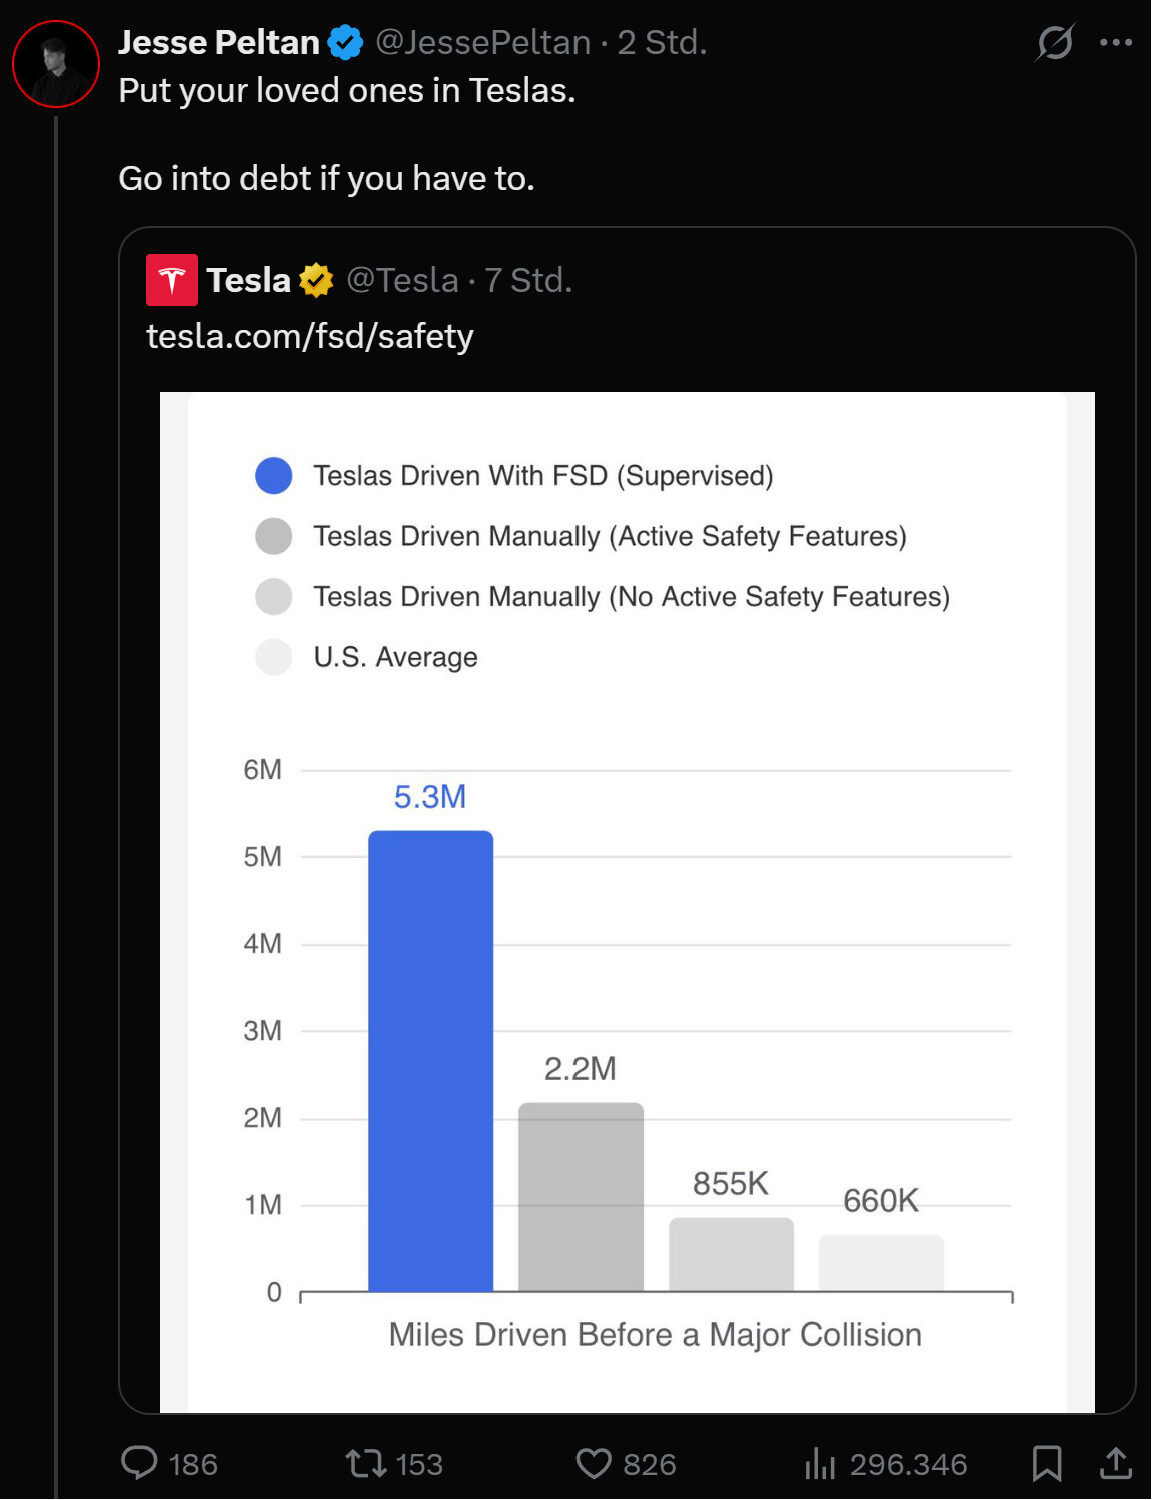
Task: Click the 2.2M gray chart bar
Action: click(x=581, y=1196)
